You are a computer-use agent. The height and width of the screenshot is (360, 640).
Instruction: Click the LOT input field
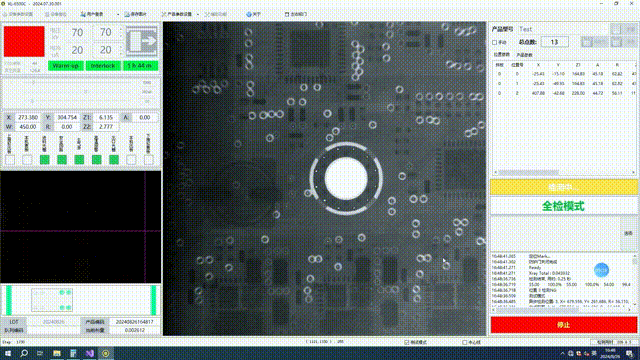pyautogui.click(x=54, y=322)
